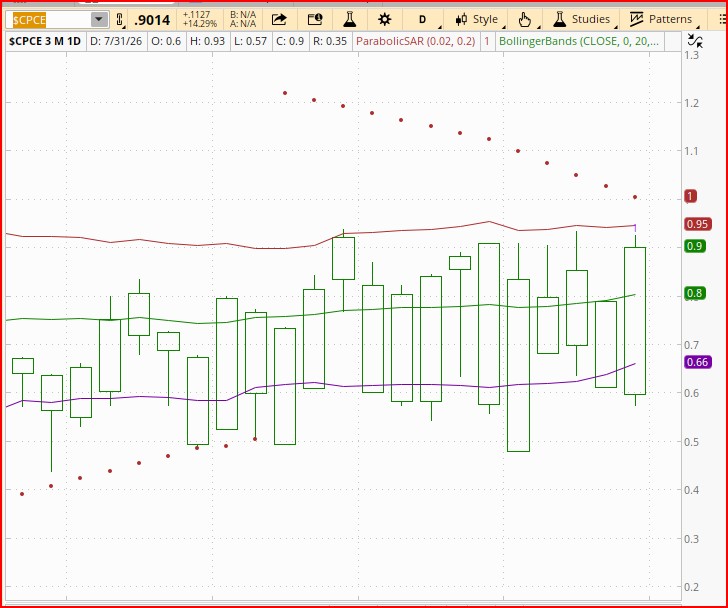Click the share chart arrow icon
The height and width of the screenshot is (608, 728).
(x=279, y=19)
